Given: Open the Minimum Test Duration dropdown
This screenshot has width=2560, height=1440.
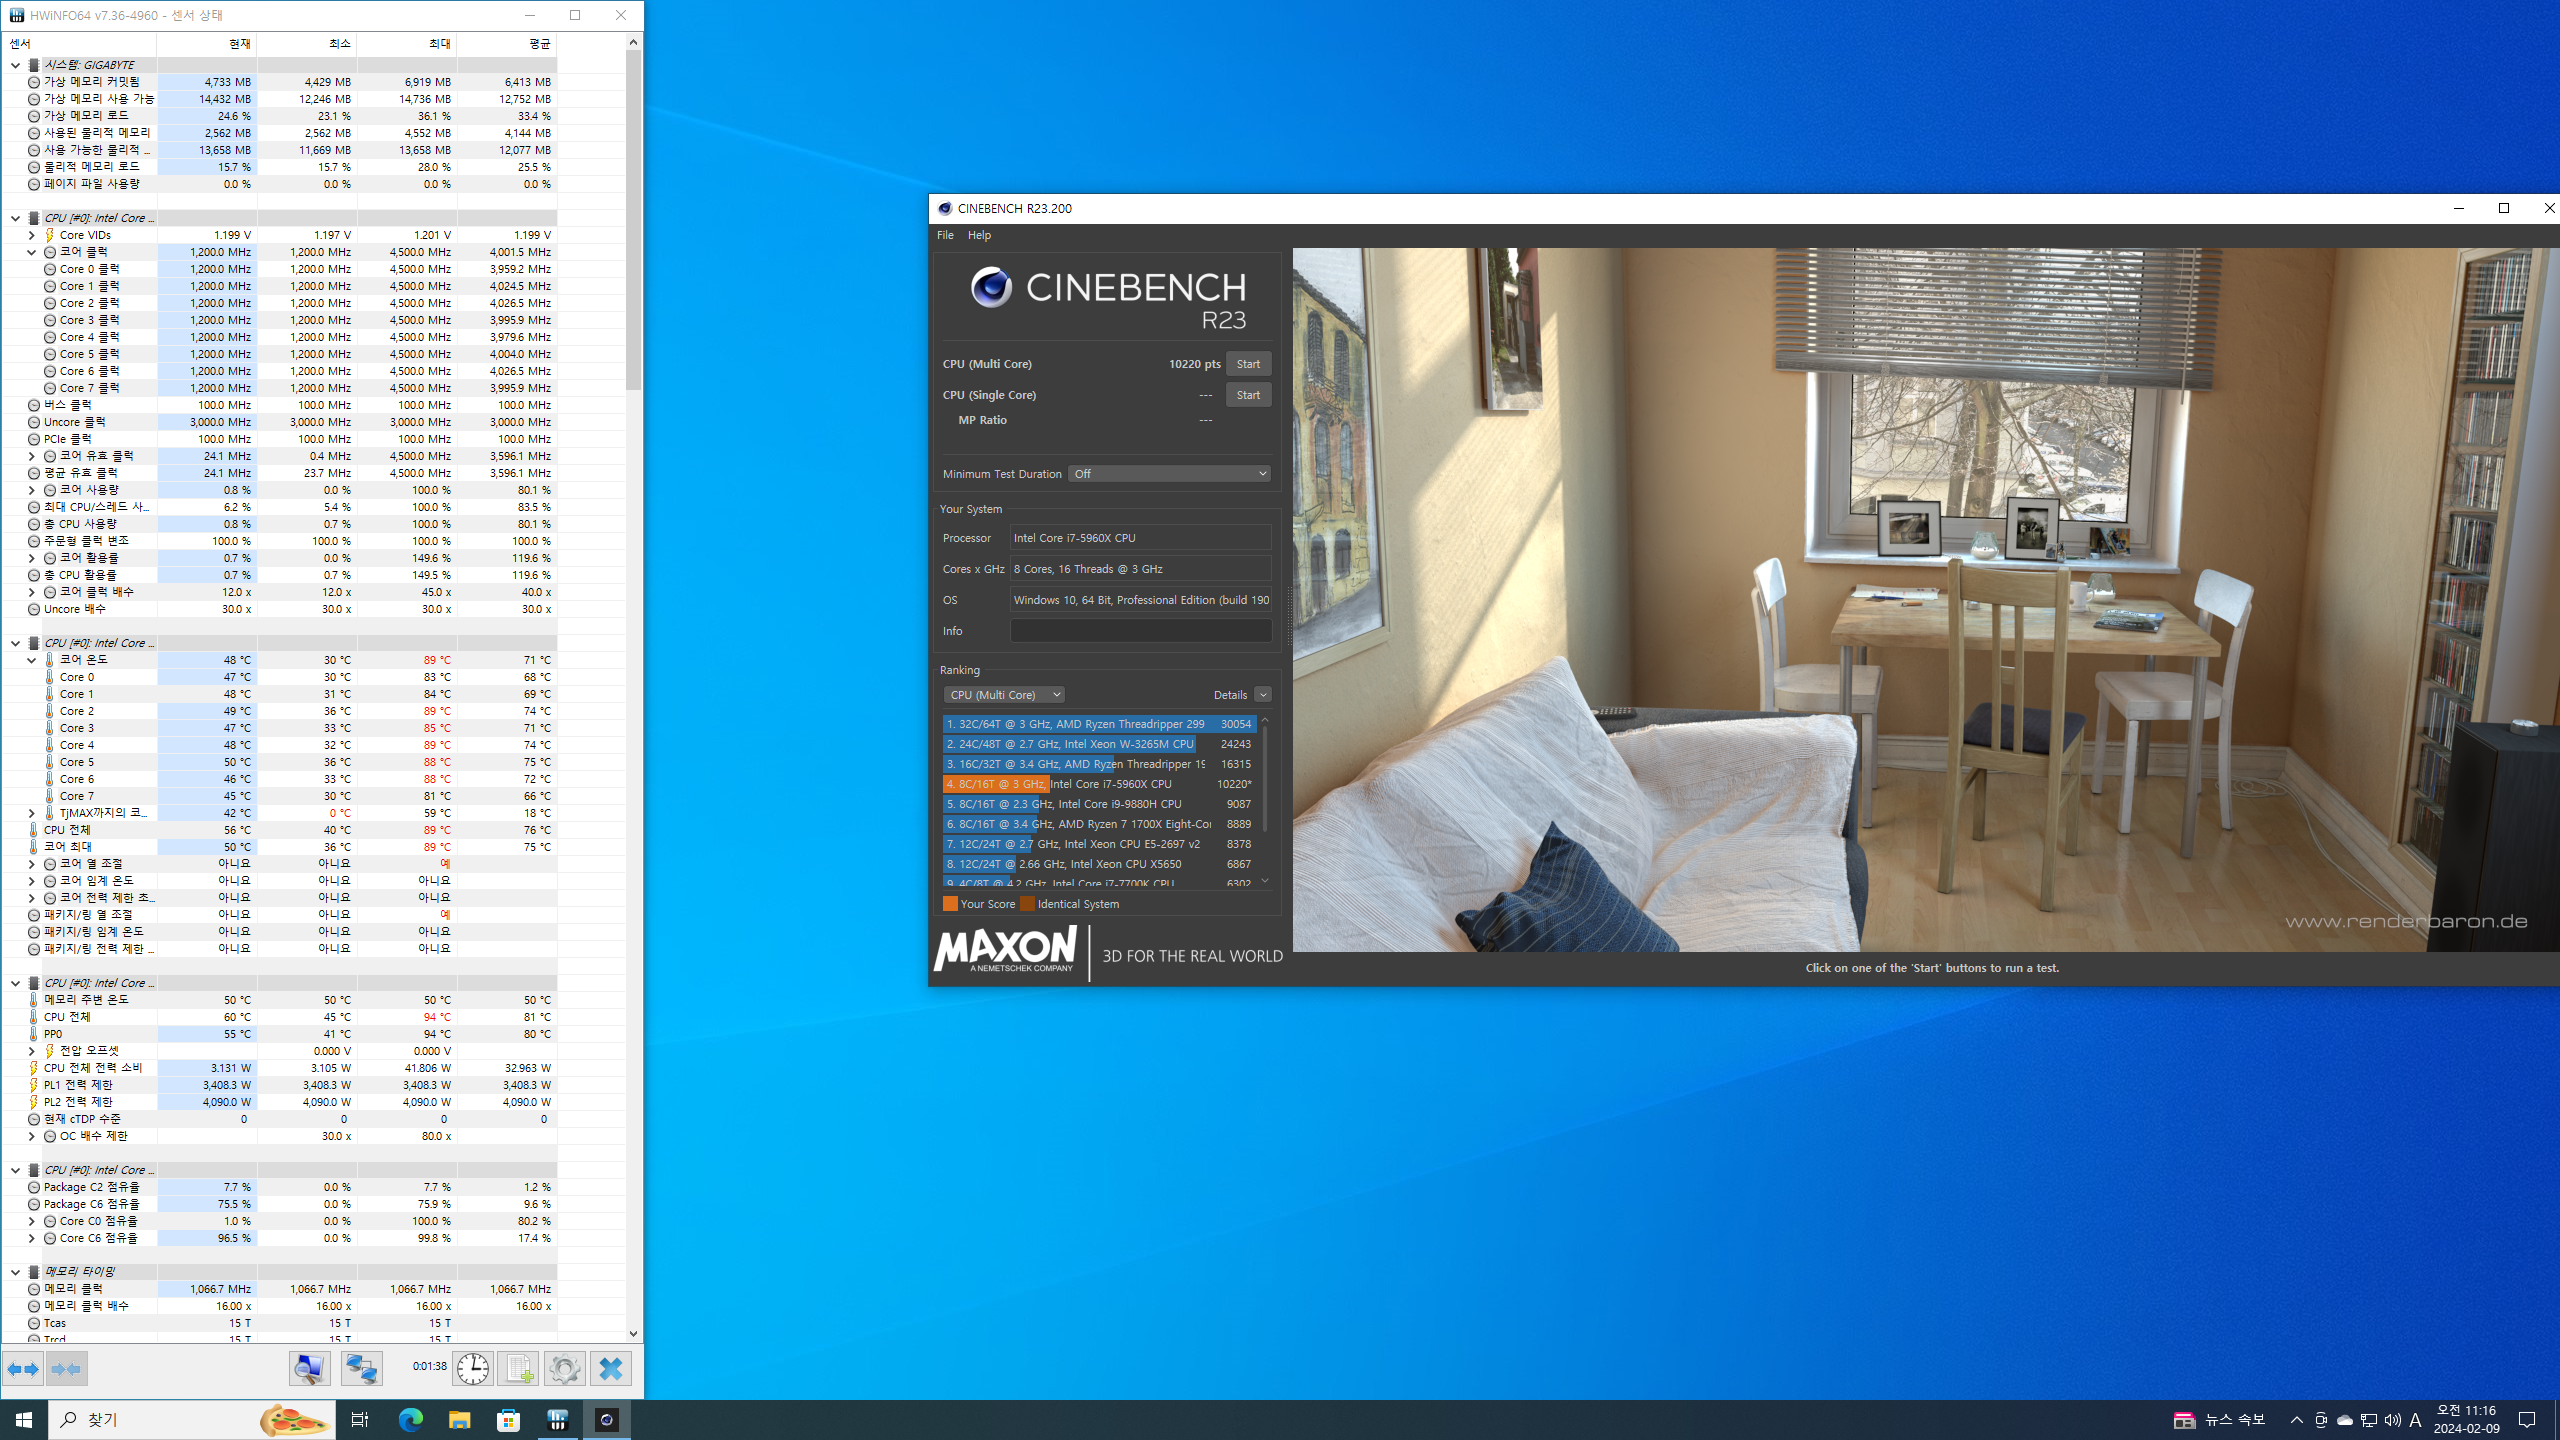Looking at the screenshot, I should (1169, 474).
